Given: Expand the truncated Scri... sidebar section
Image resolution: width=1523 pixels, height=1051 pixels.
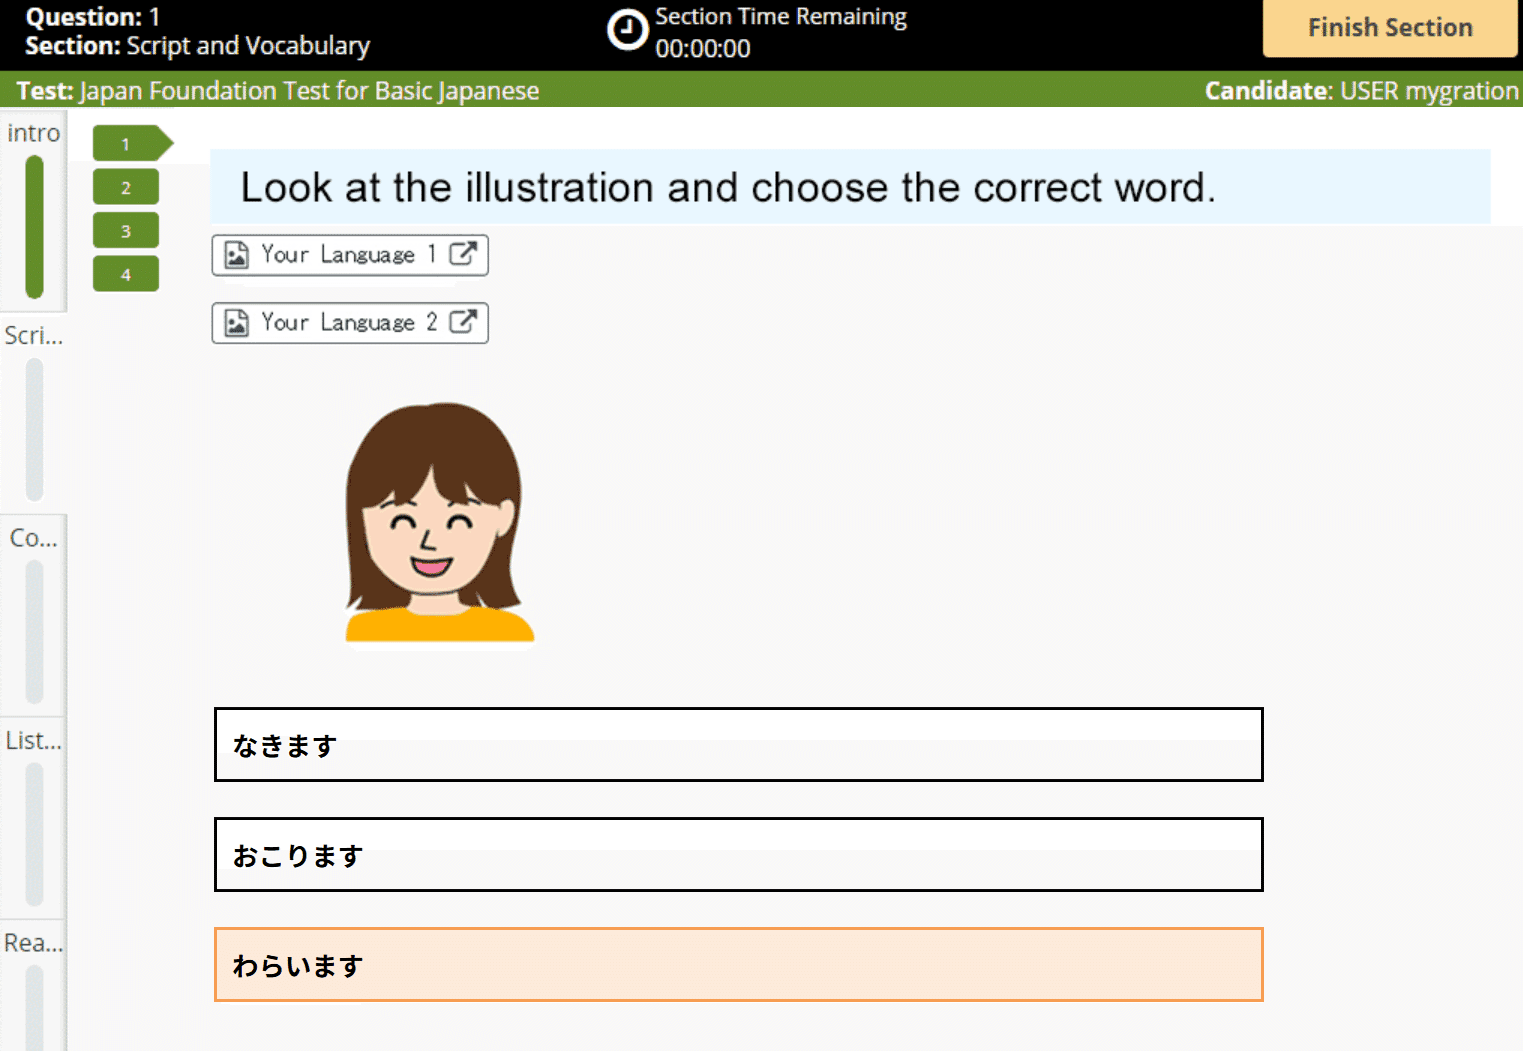Looking at the screenshot, I should [x=33, y=335].
